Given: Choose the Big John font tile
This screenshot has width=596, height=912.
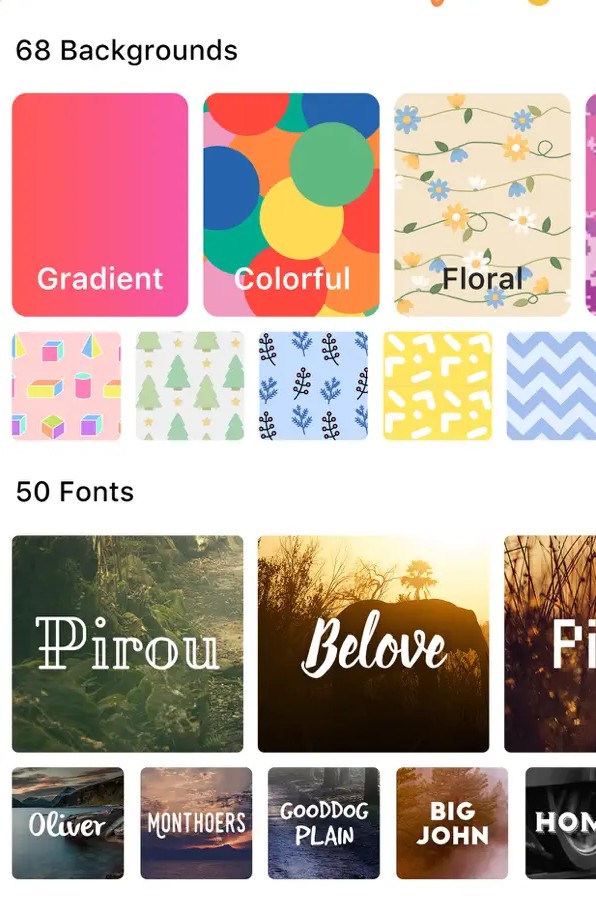Looking at the screenshot, I should (452, 823).
